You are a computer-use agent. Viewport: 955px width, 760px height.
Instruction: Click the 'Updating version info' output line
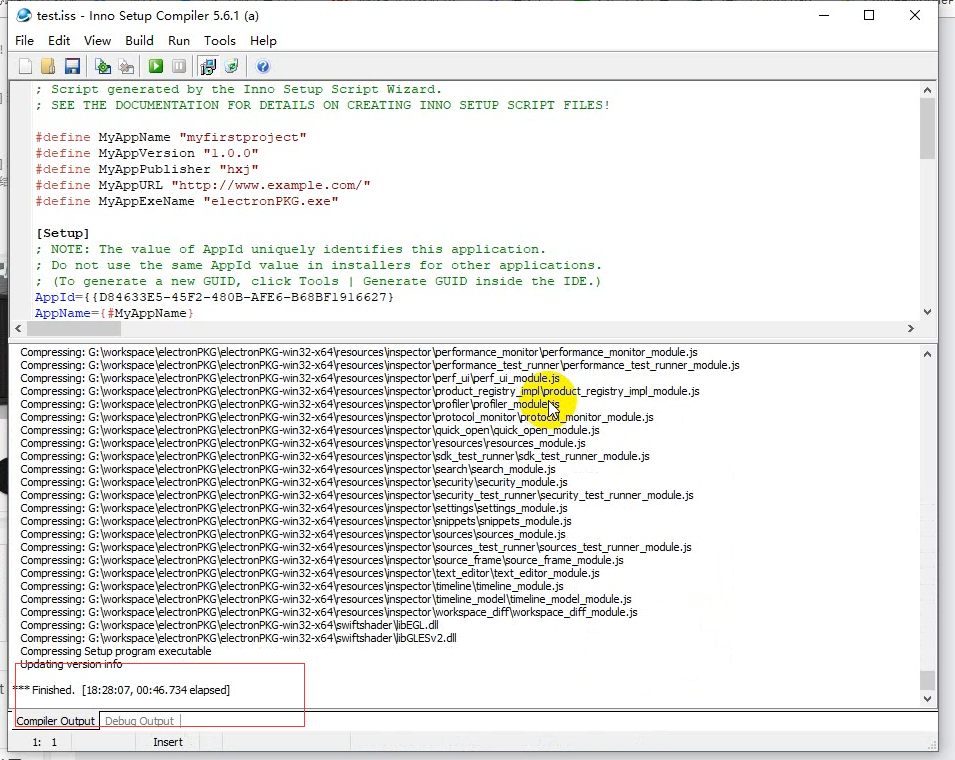[x=71, y=664]
